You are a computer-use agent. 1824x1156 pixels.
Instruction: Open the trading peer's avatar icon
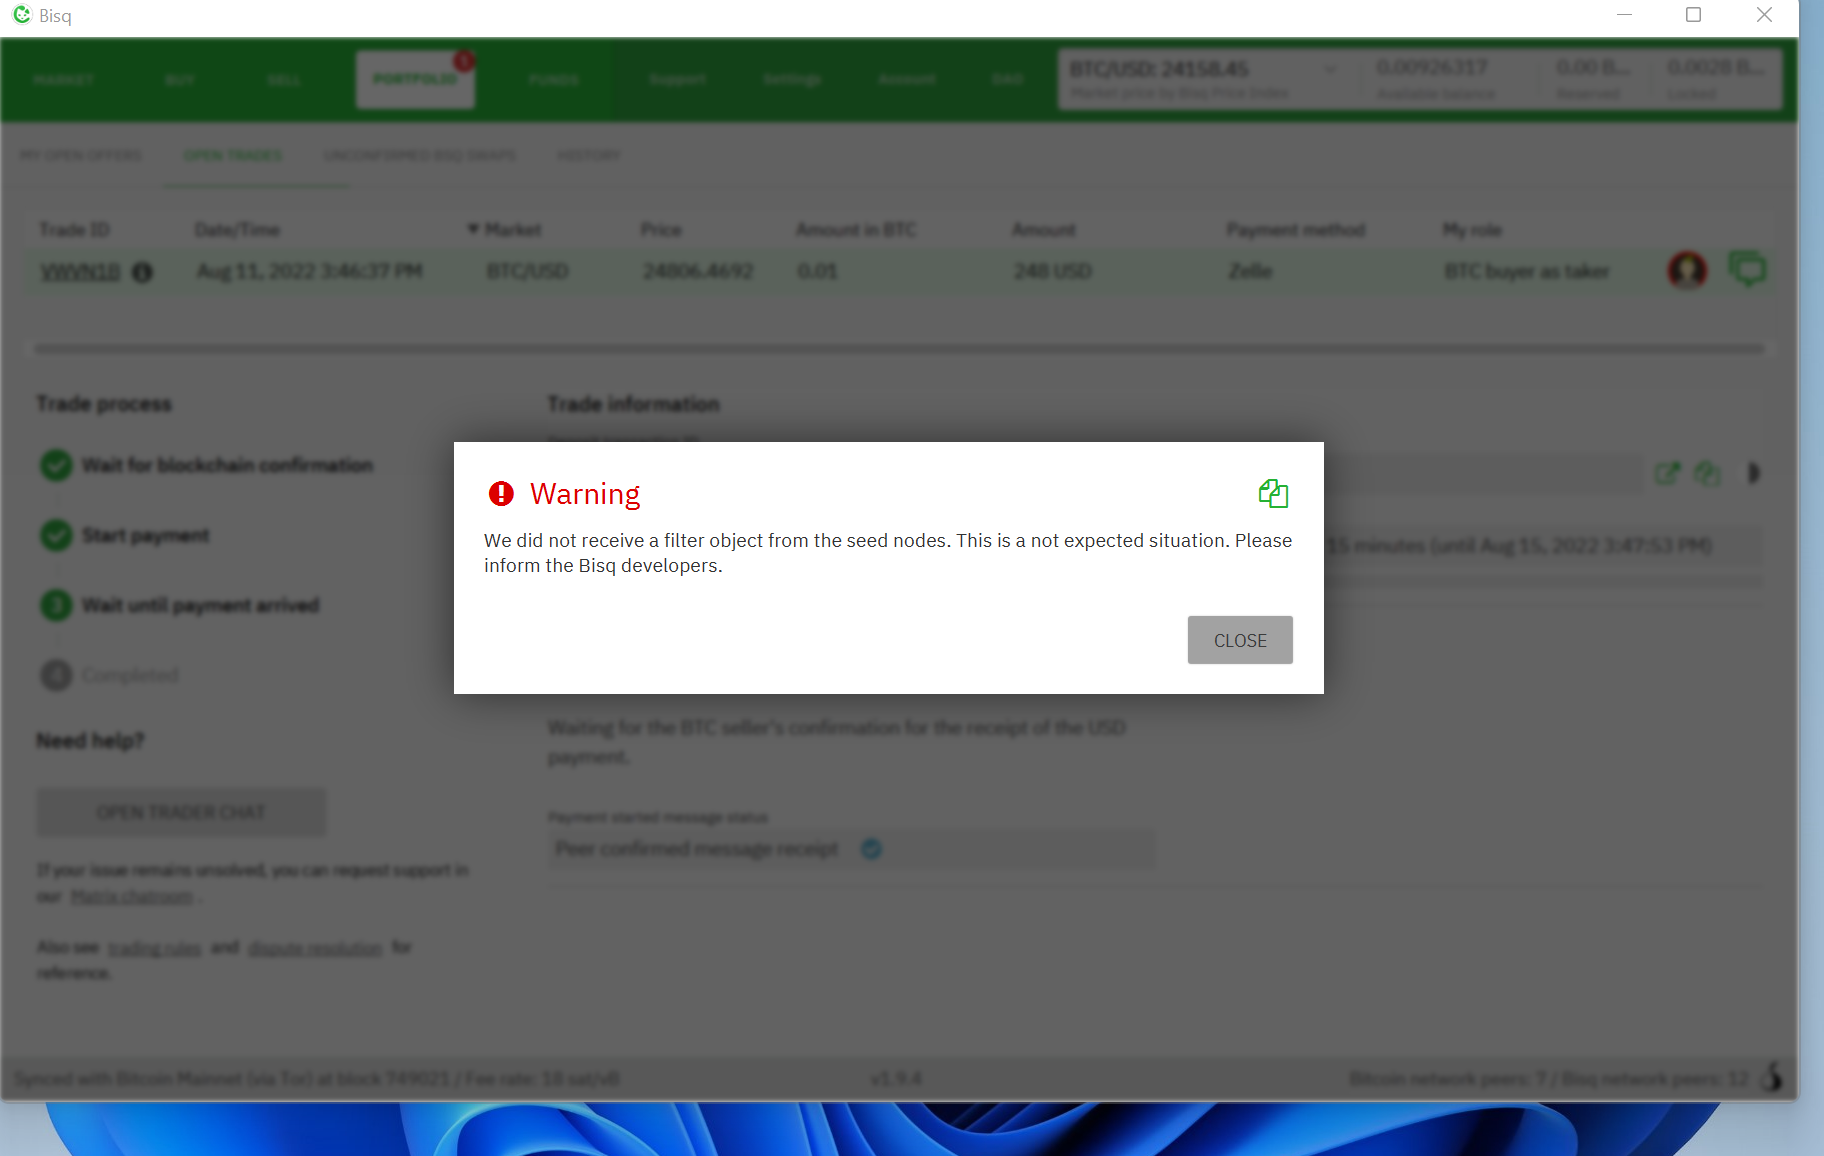click(1686, 270)
